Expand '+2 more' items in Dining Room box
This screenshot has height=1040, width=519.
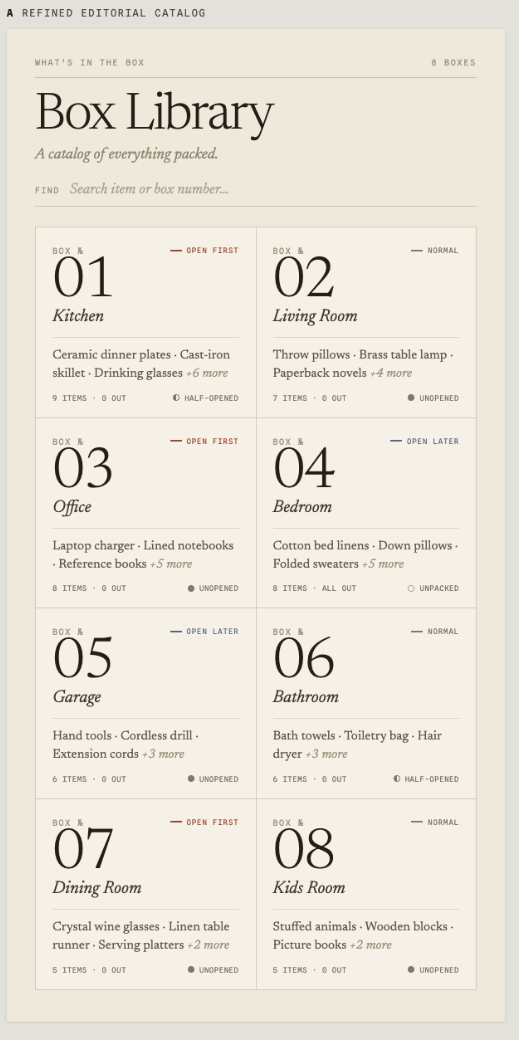click(x=208, y=945)
